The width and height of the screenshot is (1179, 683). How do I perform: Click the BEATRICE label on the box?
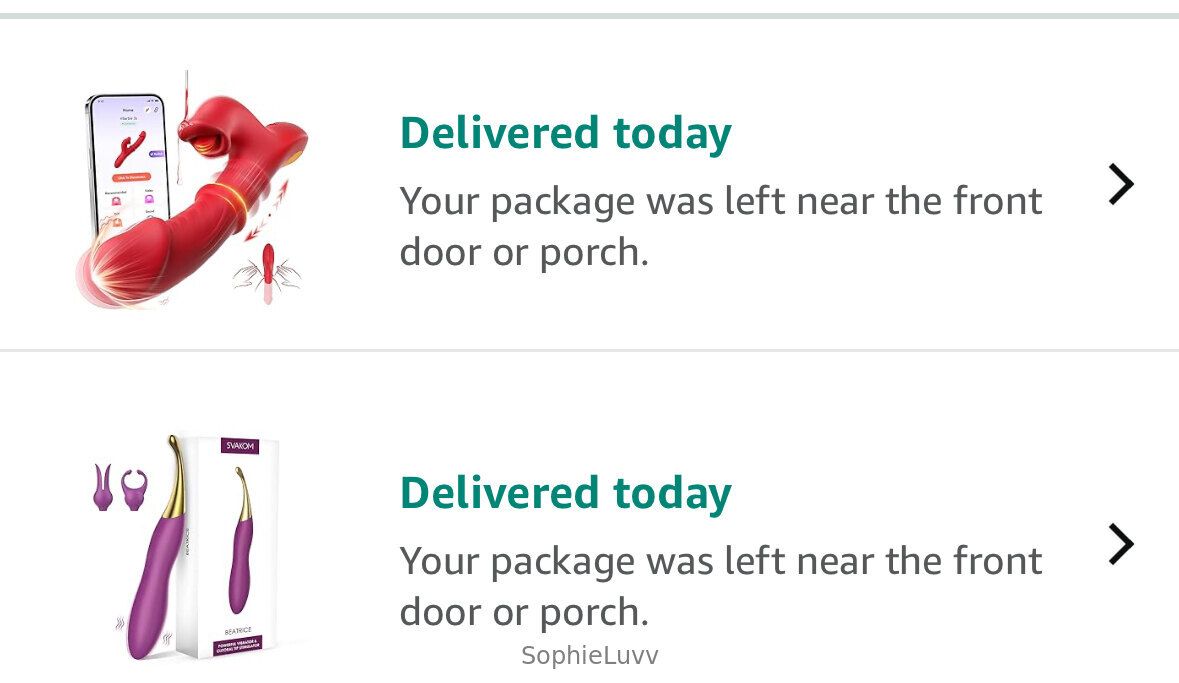pos(239,632)
